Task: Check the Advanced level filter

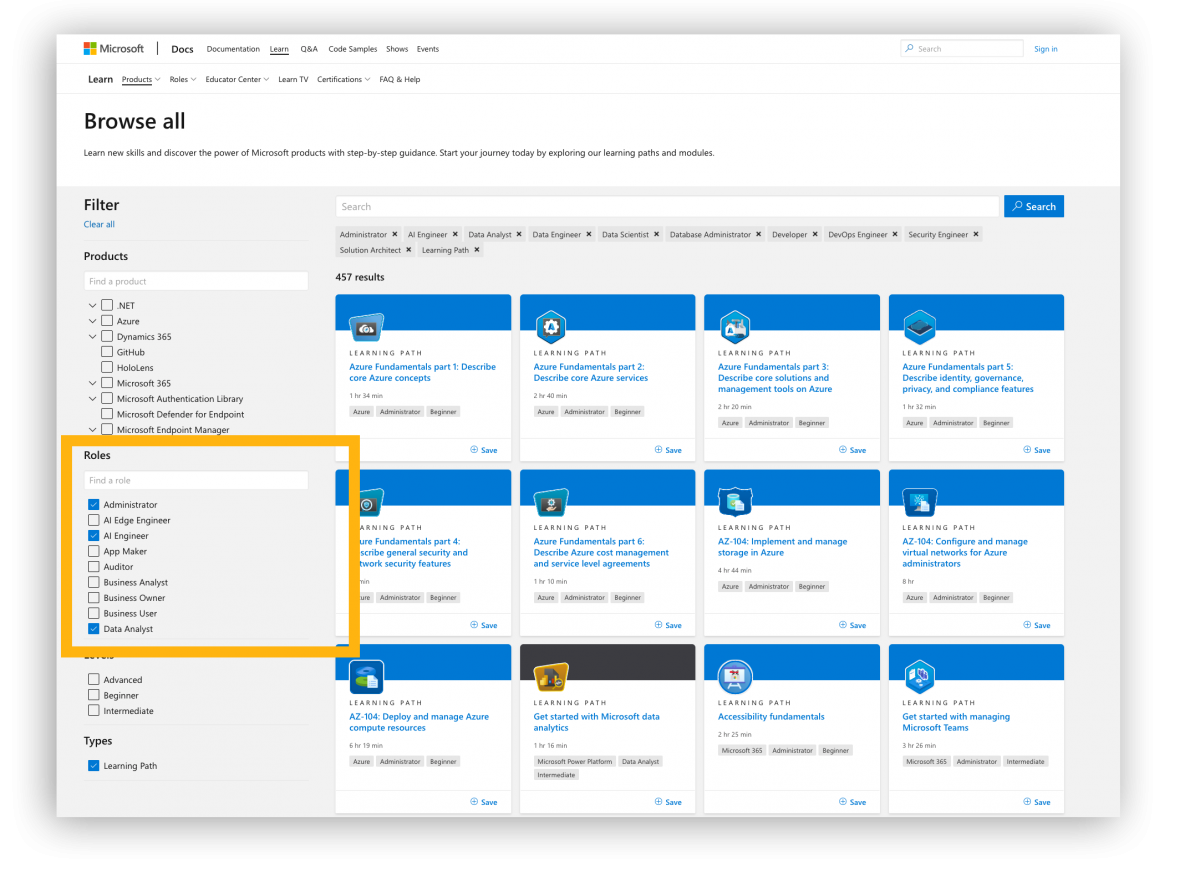Action: (94, 680)
